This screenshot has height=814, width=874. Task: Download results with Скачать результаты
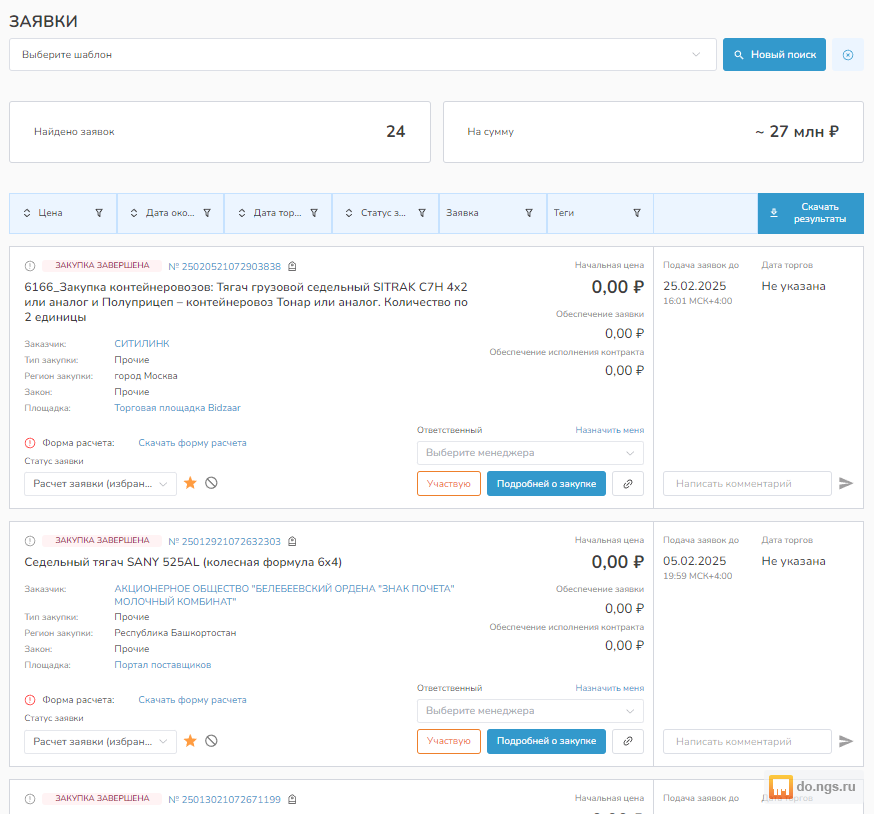pyautogui.click(x=810, y=213)
